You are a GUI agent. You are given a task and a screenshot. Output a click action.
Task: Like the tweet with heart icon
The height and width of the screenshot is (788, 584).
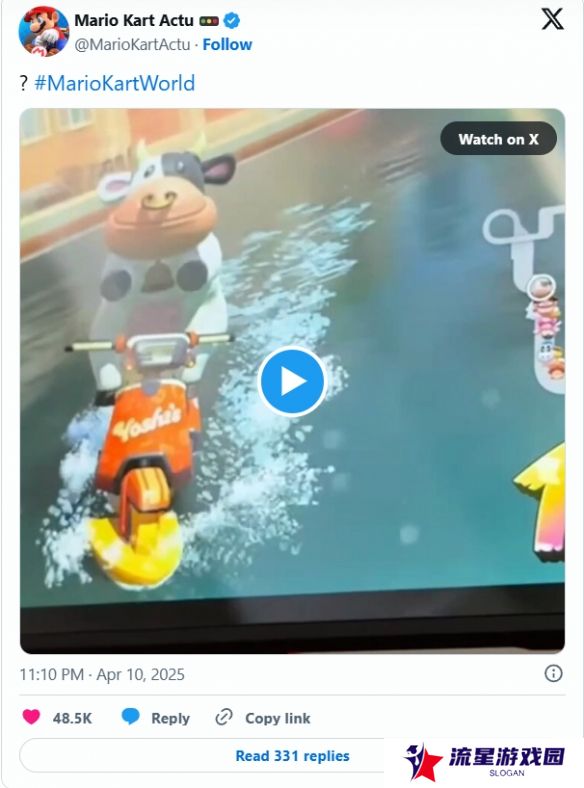click(31, 717)
